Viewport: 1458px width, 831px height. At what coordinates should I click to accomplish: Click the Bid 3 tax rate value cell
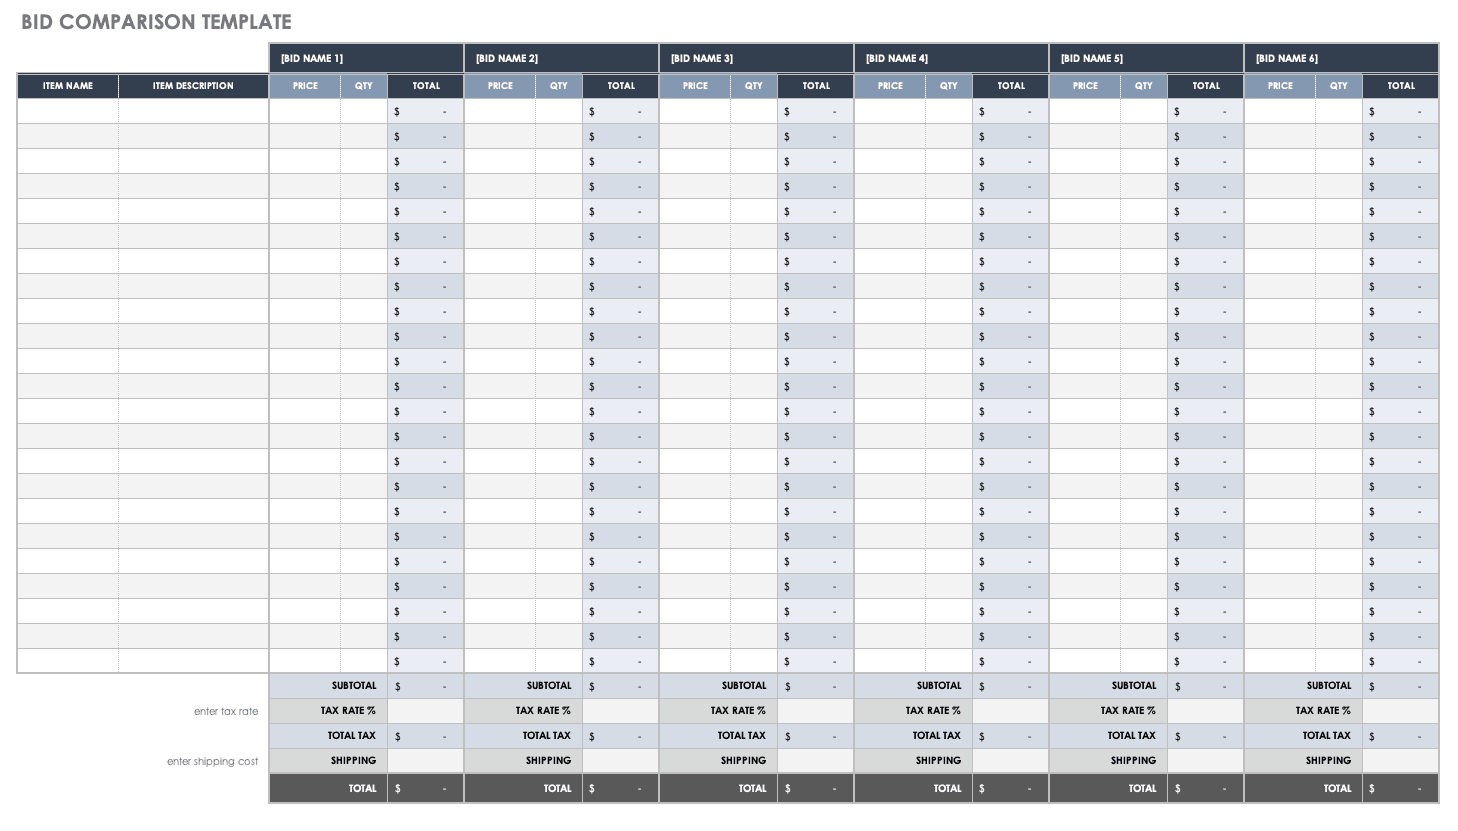(x=815, y=711)
